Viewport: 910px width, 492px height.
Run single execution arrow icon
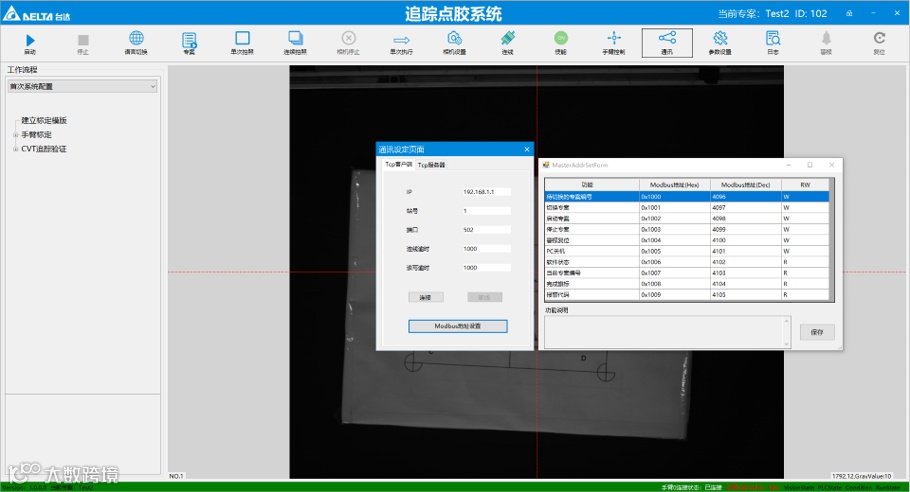(x=402, y=40)
